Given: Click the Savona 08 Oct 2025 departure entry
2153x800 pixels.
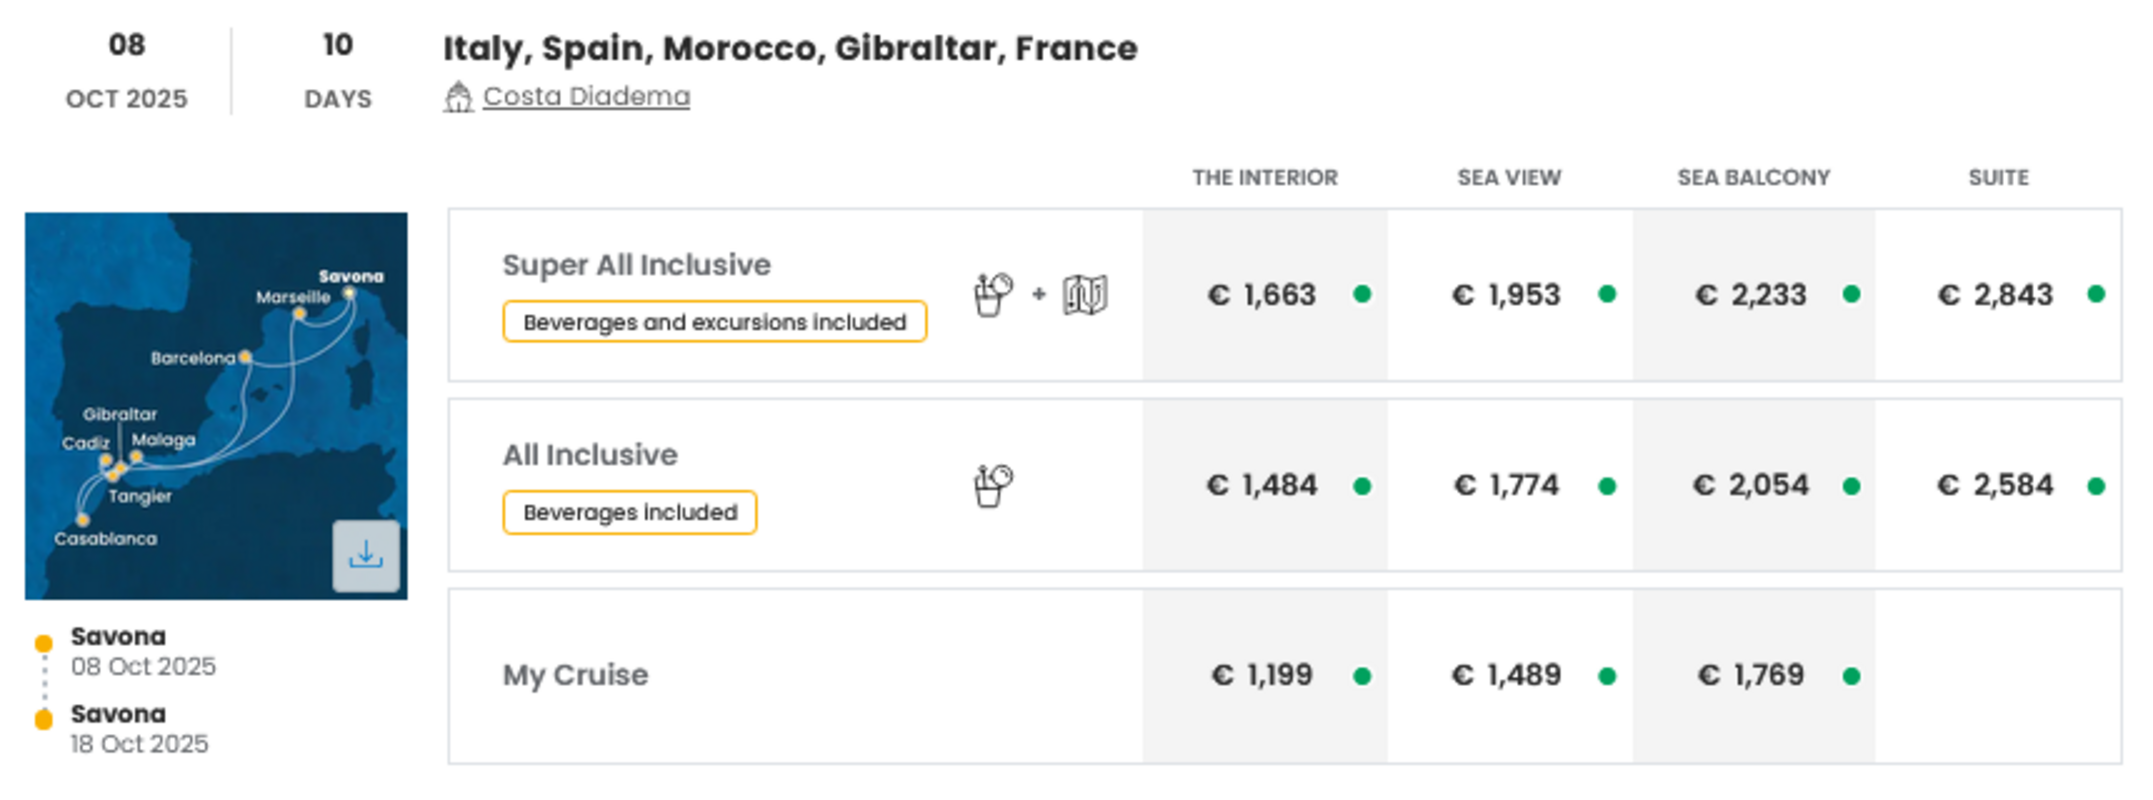Looking at the screenshot, I should tap(143, 651).
